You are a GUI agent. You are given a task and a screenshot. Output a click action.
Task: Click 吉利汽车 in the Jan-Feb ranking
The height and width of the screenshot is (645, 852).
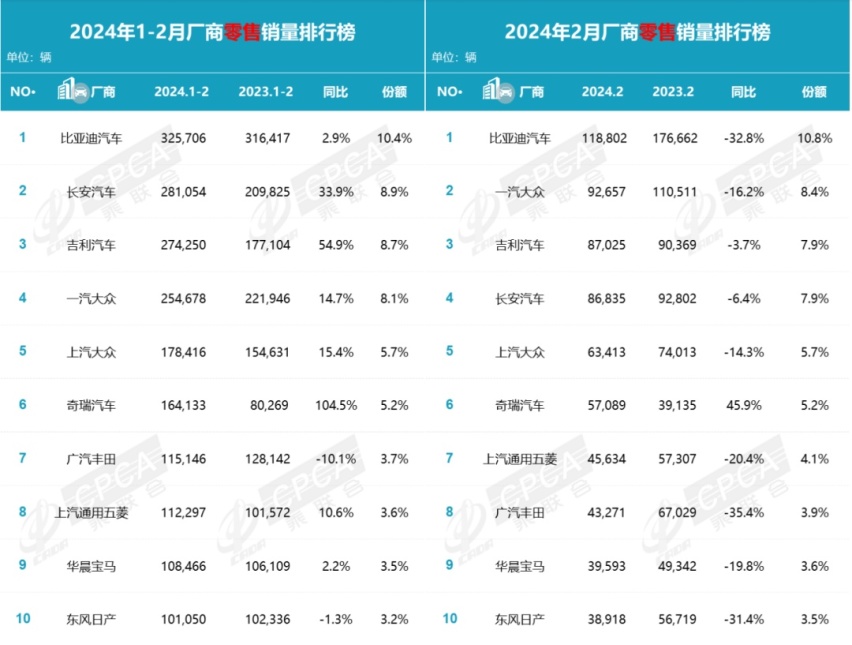point(91,245)
